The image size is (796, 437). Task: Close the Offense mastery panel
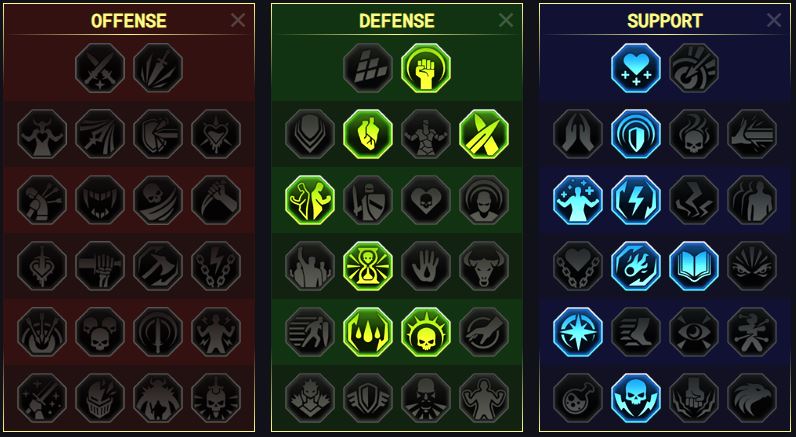point(238,20)
